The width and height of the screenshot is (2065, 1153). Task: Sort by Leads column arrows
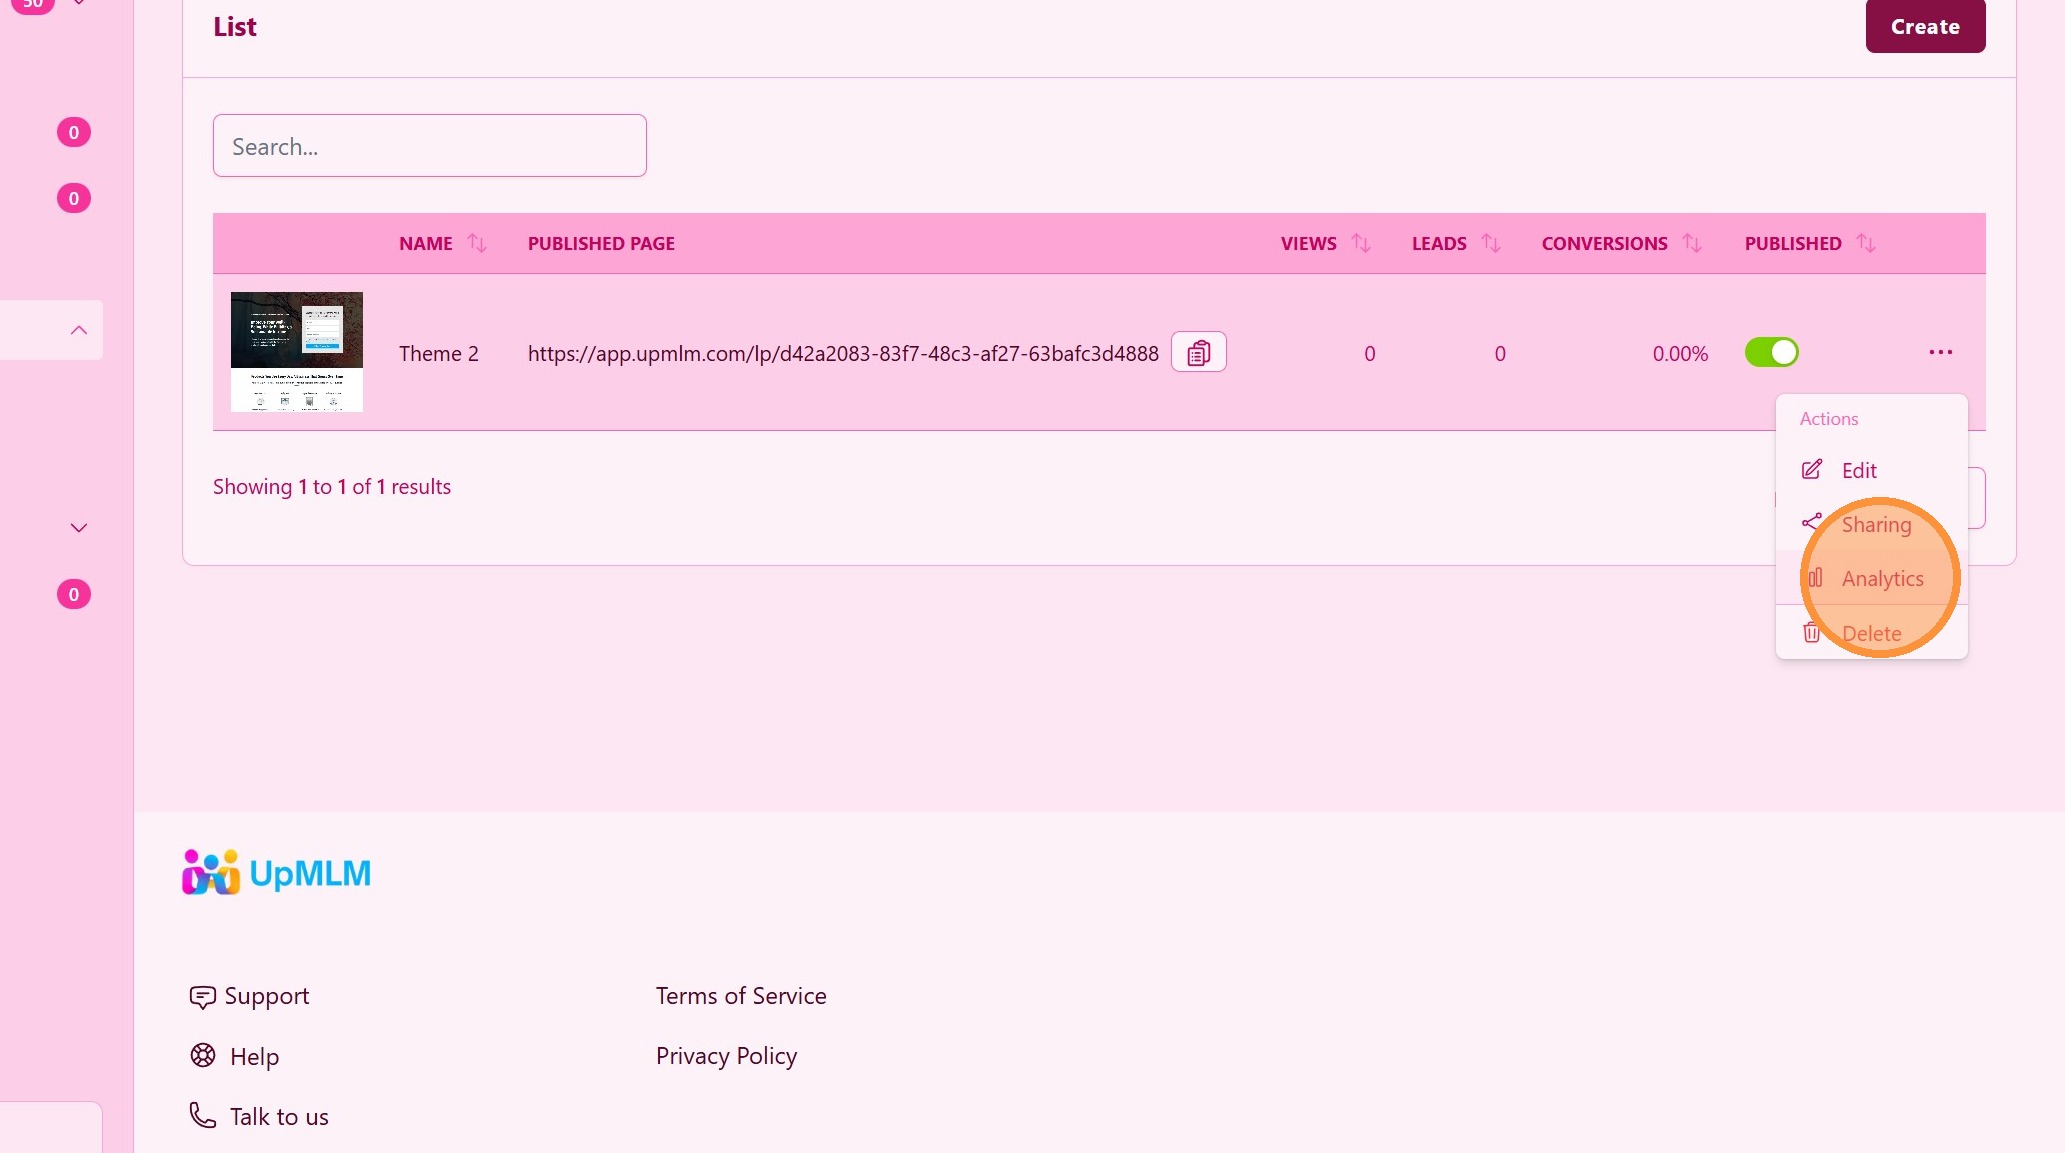click(x=1491, y=243)
